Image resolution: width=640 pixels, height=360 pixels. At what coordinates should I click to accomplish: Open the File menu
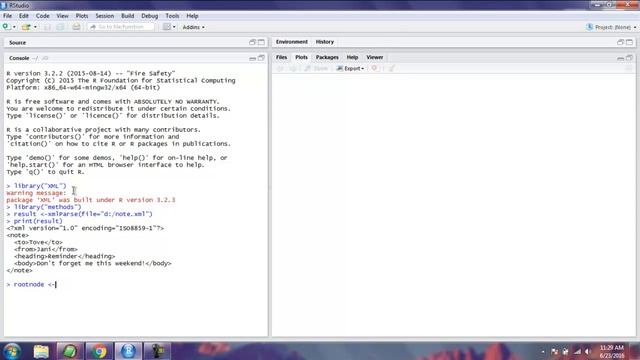coord(7,16)
